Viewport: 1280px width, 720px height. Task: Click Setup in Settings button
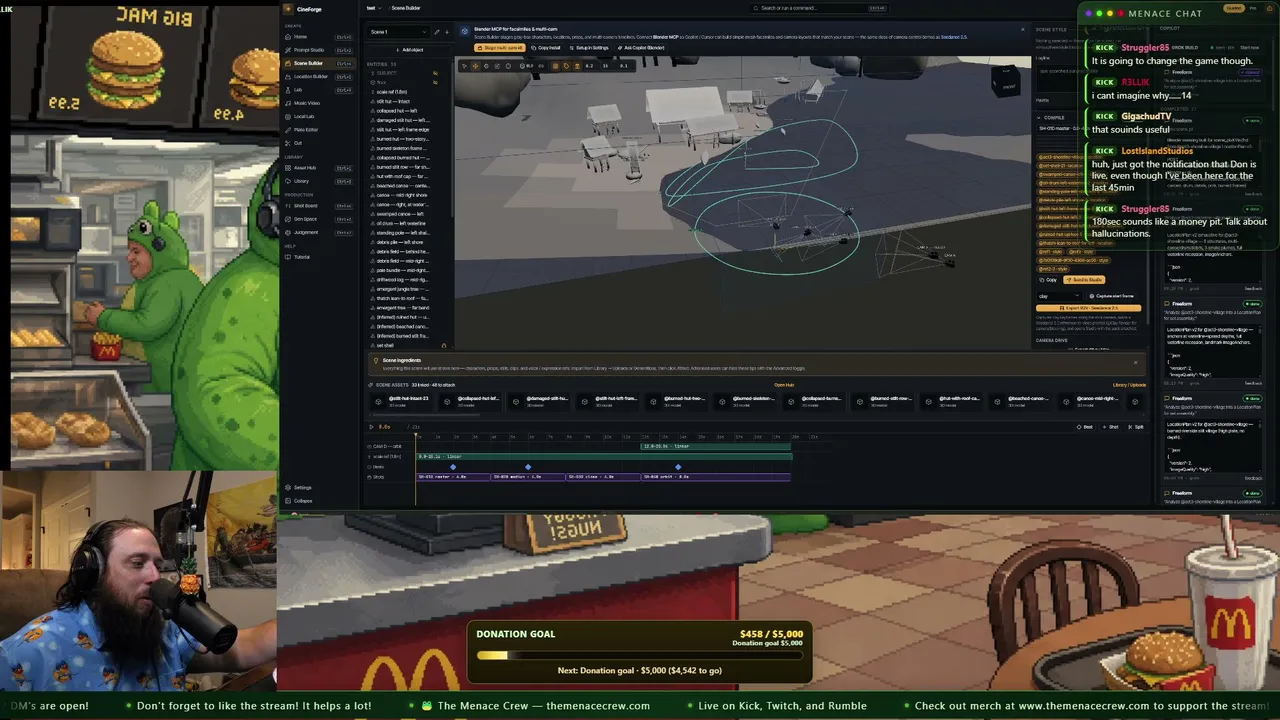[x=589, y=48]
